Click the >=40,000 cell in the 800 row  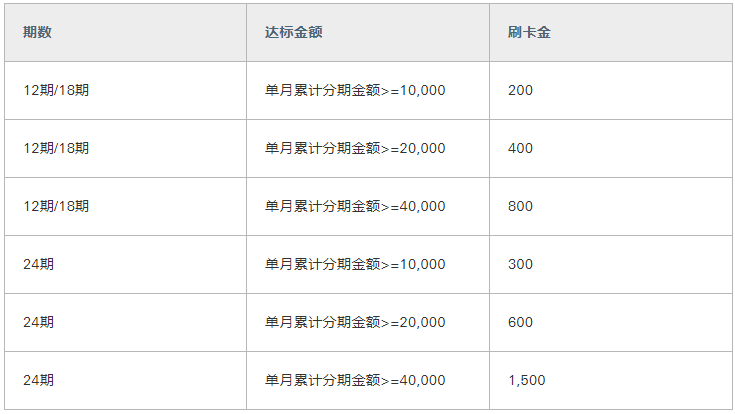pyautogui.click(x=368, y=206)
